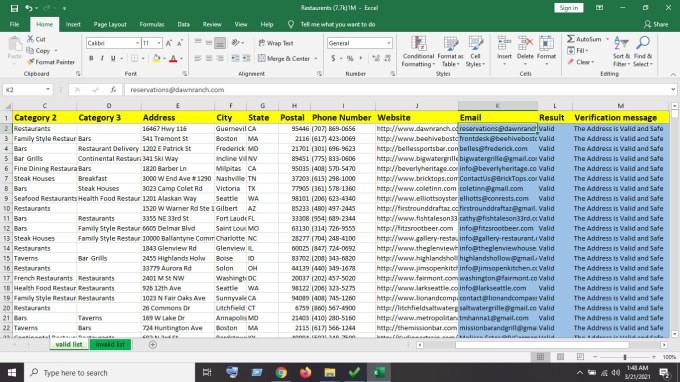Image resolution: width=680 pixels, height=382 pixels.
Task: Open Find & Select menu
Action: [x=643, y=52]
